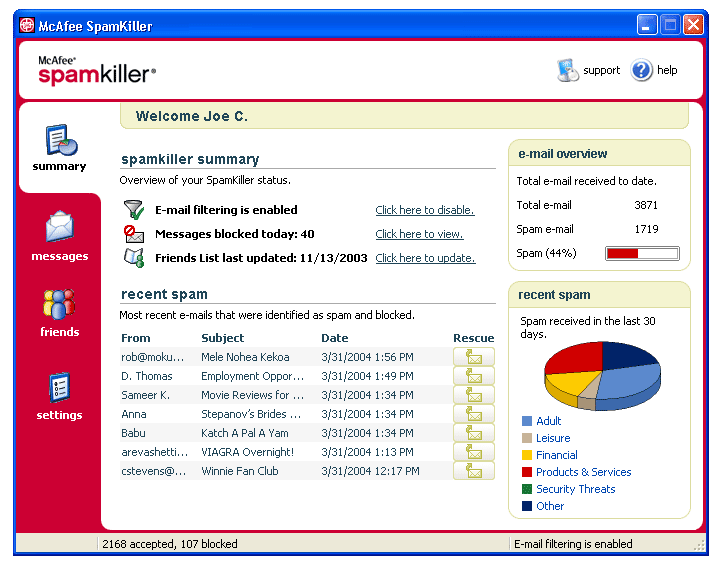Image resolution: width=721 pixels, height=569 pixels.
Task: Click 'Messages blocked today: 40' text
Action: pos(235,234)
